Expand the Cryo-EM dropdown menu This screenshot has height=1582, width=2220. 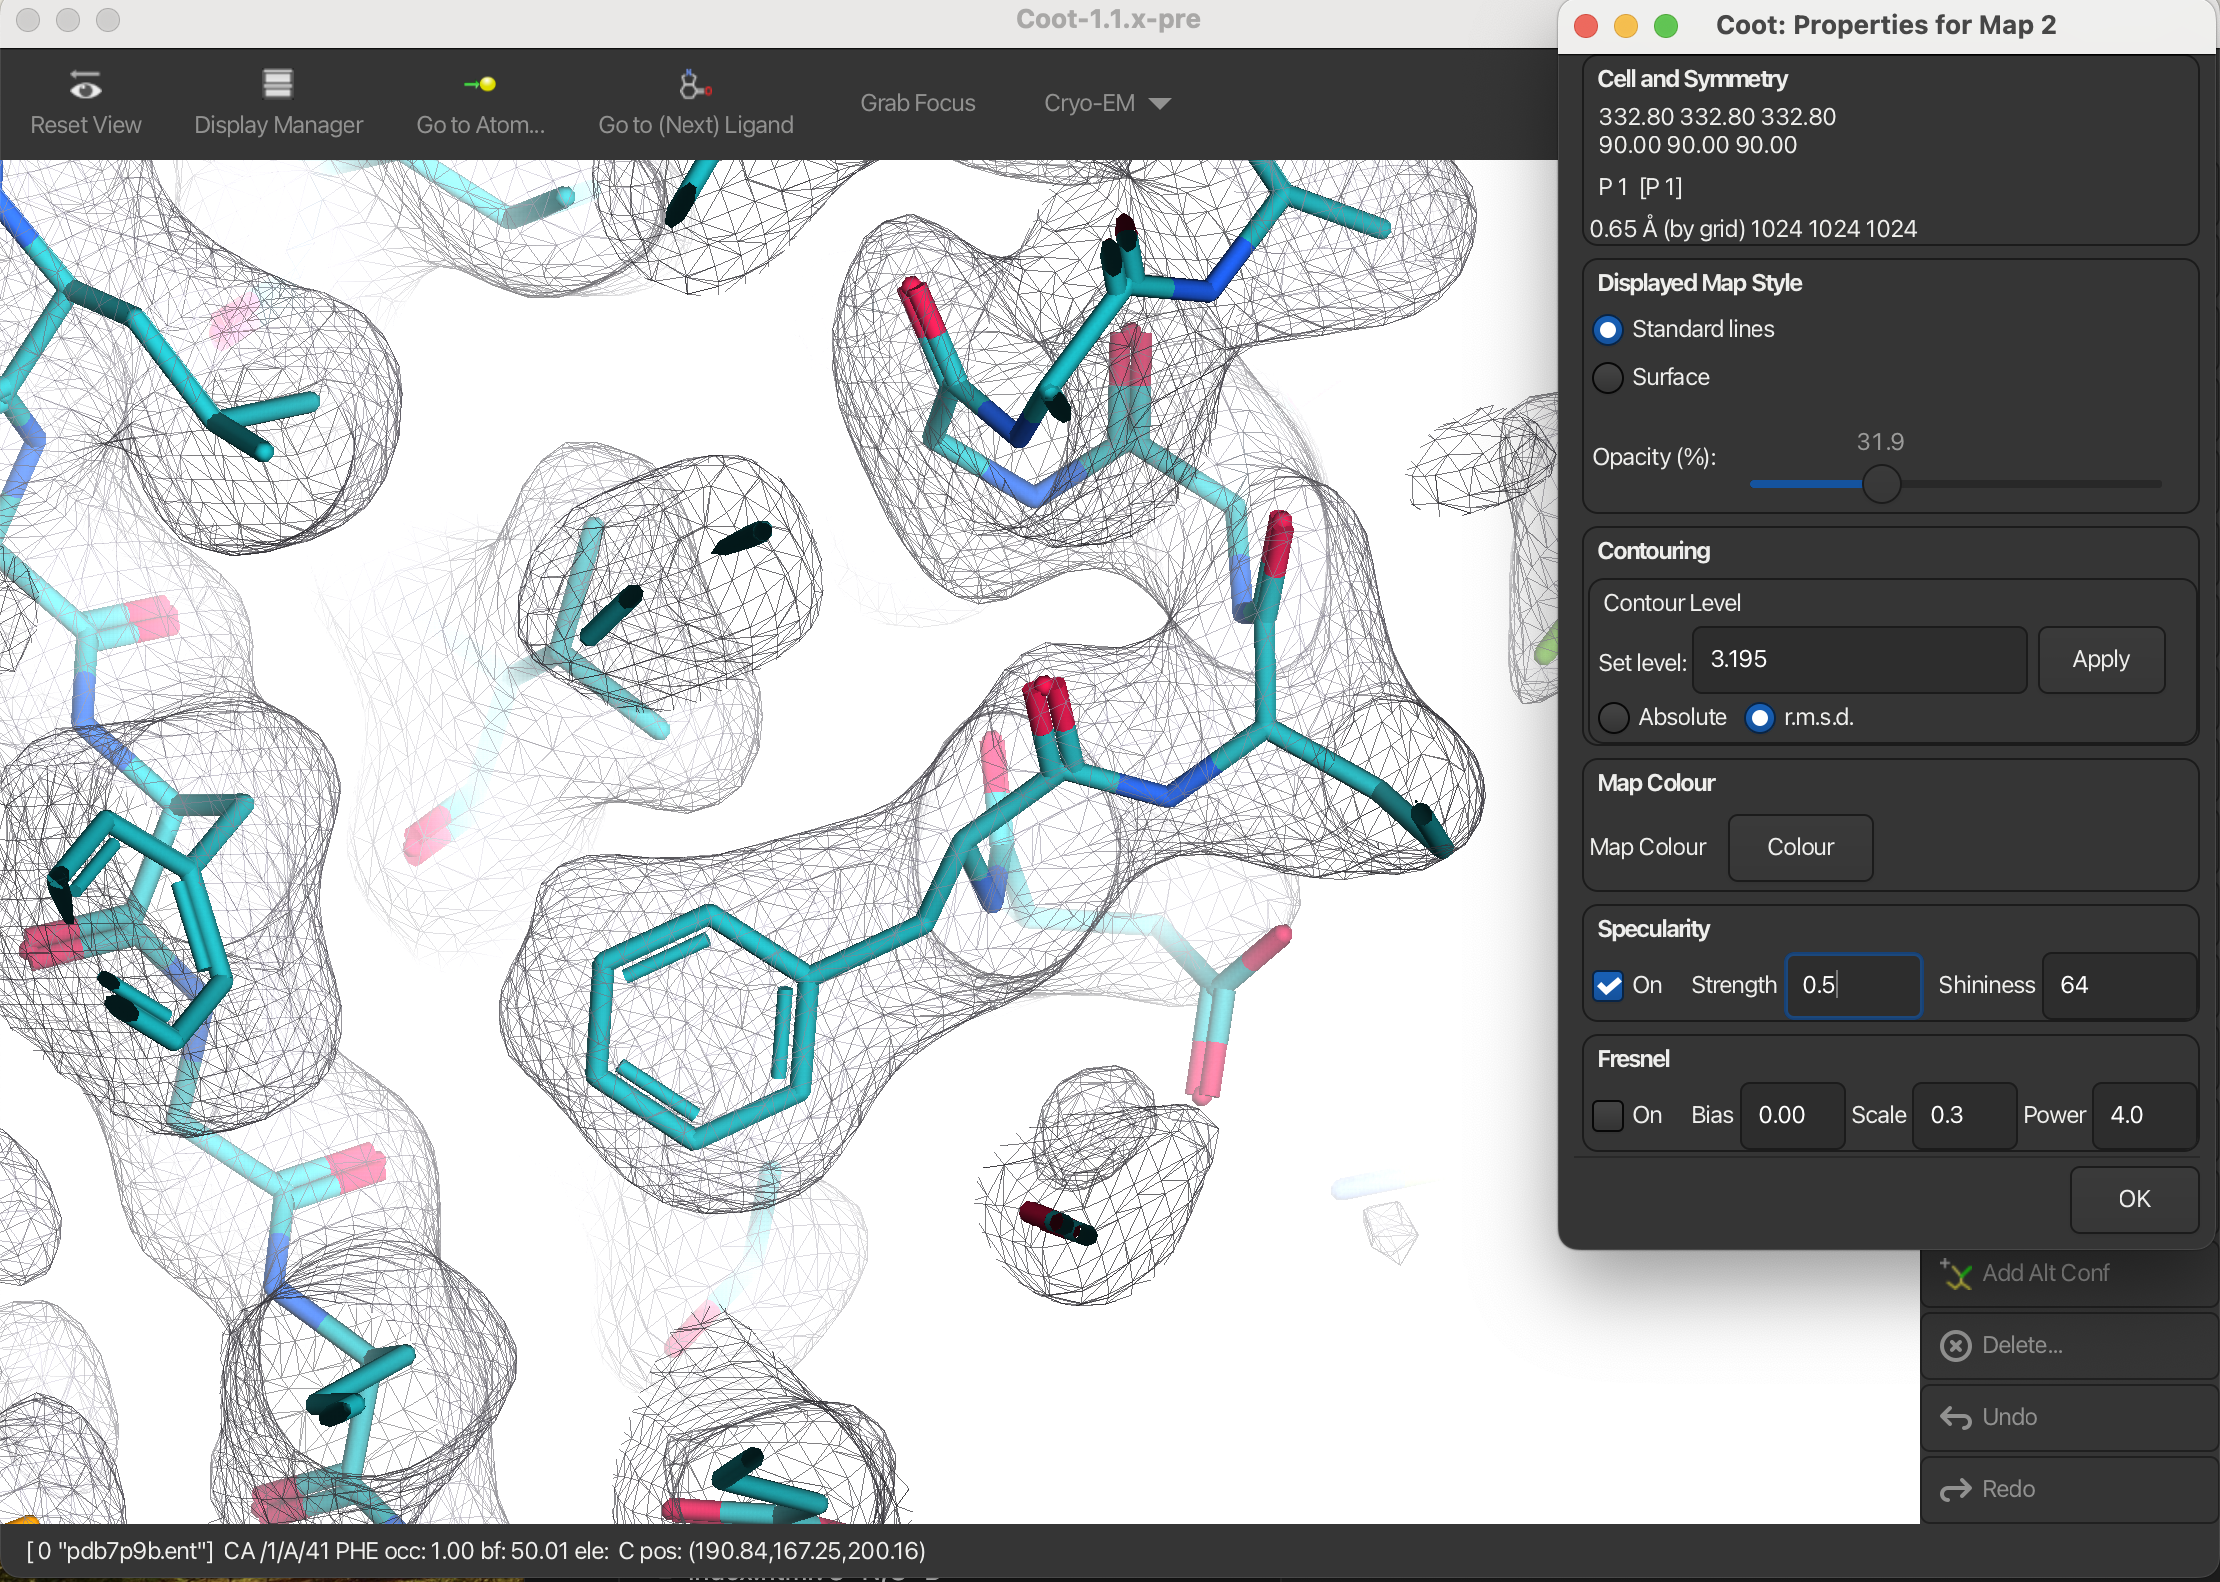pos(1106,104)
